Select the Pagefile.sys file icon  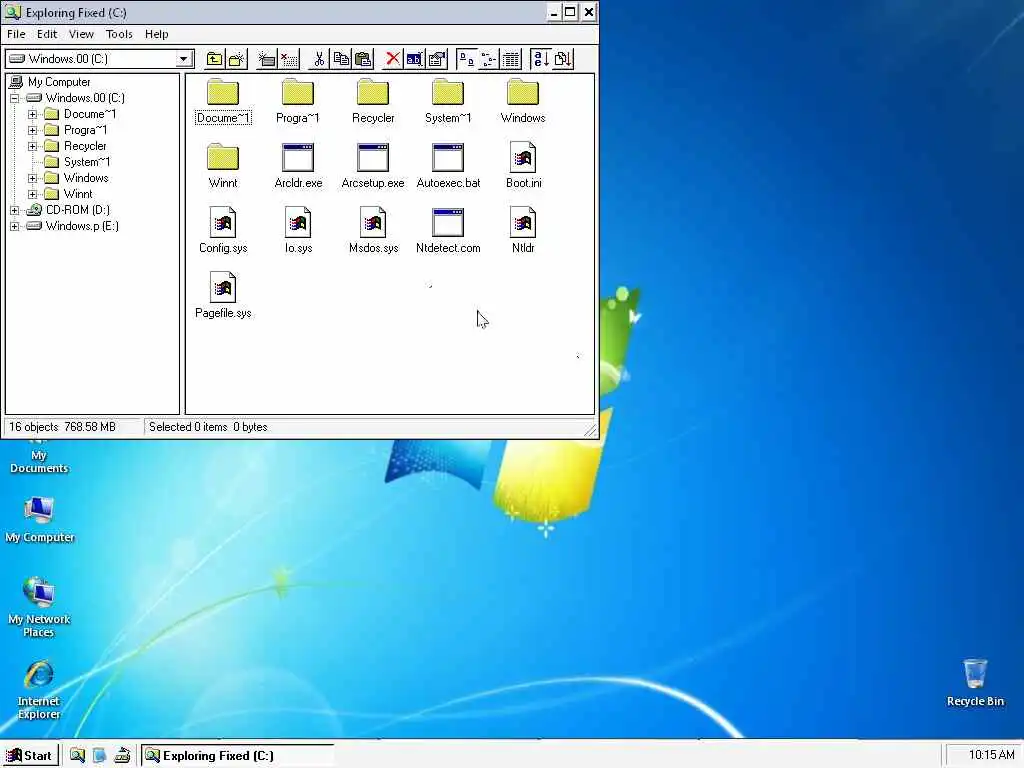click(223, 287)
